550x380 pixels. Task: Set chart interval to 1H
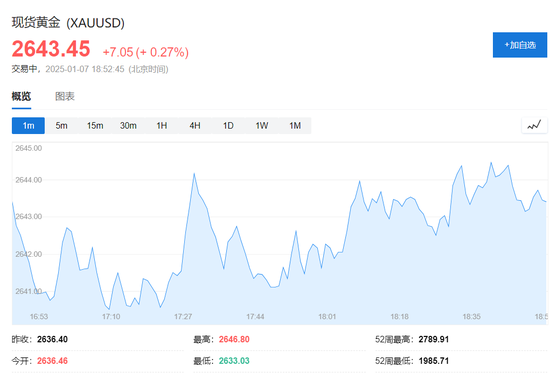pyautogui.click(x=162, y=126)
